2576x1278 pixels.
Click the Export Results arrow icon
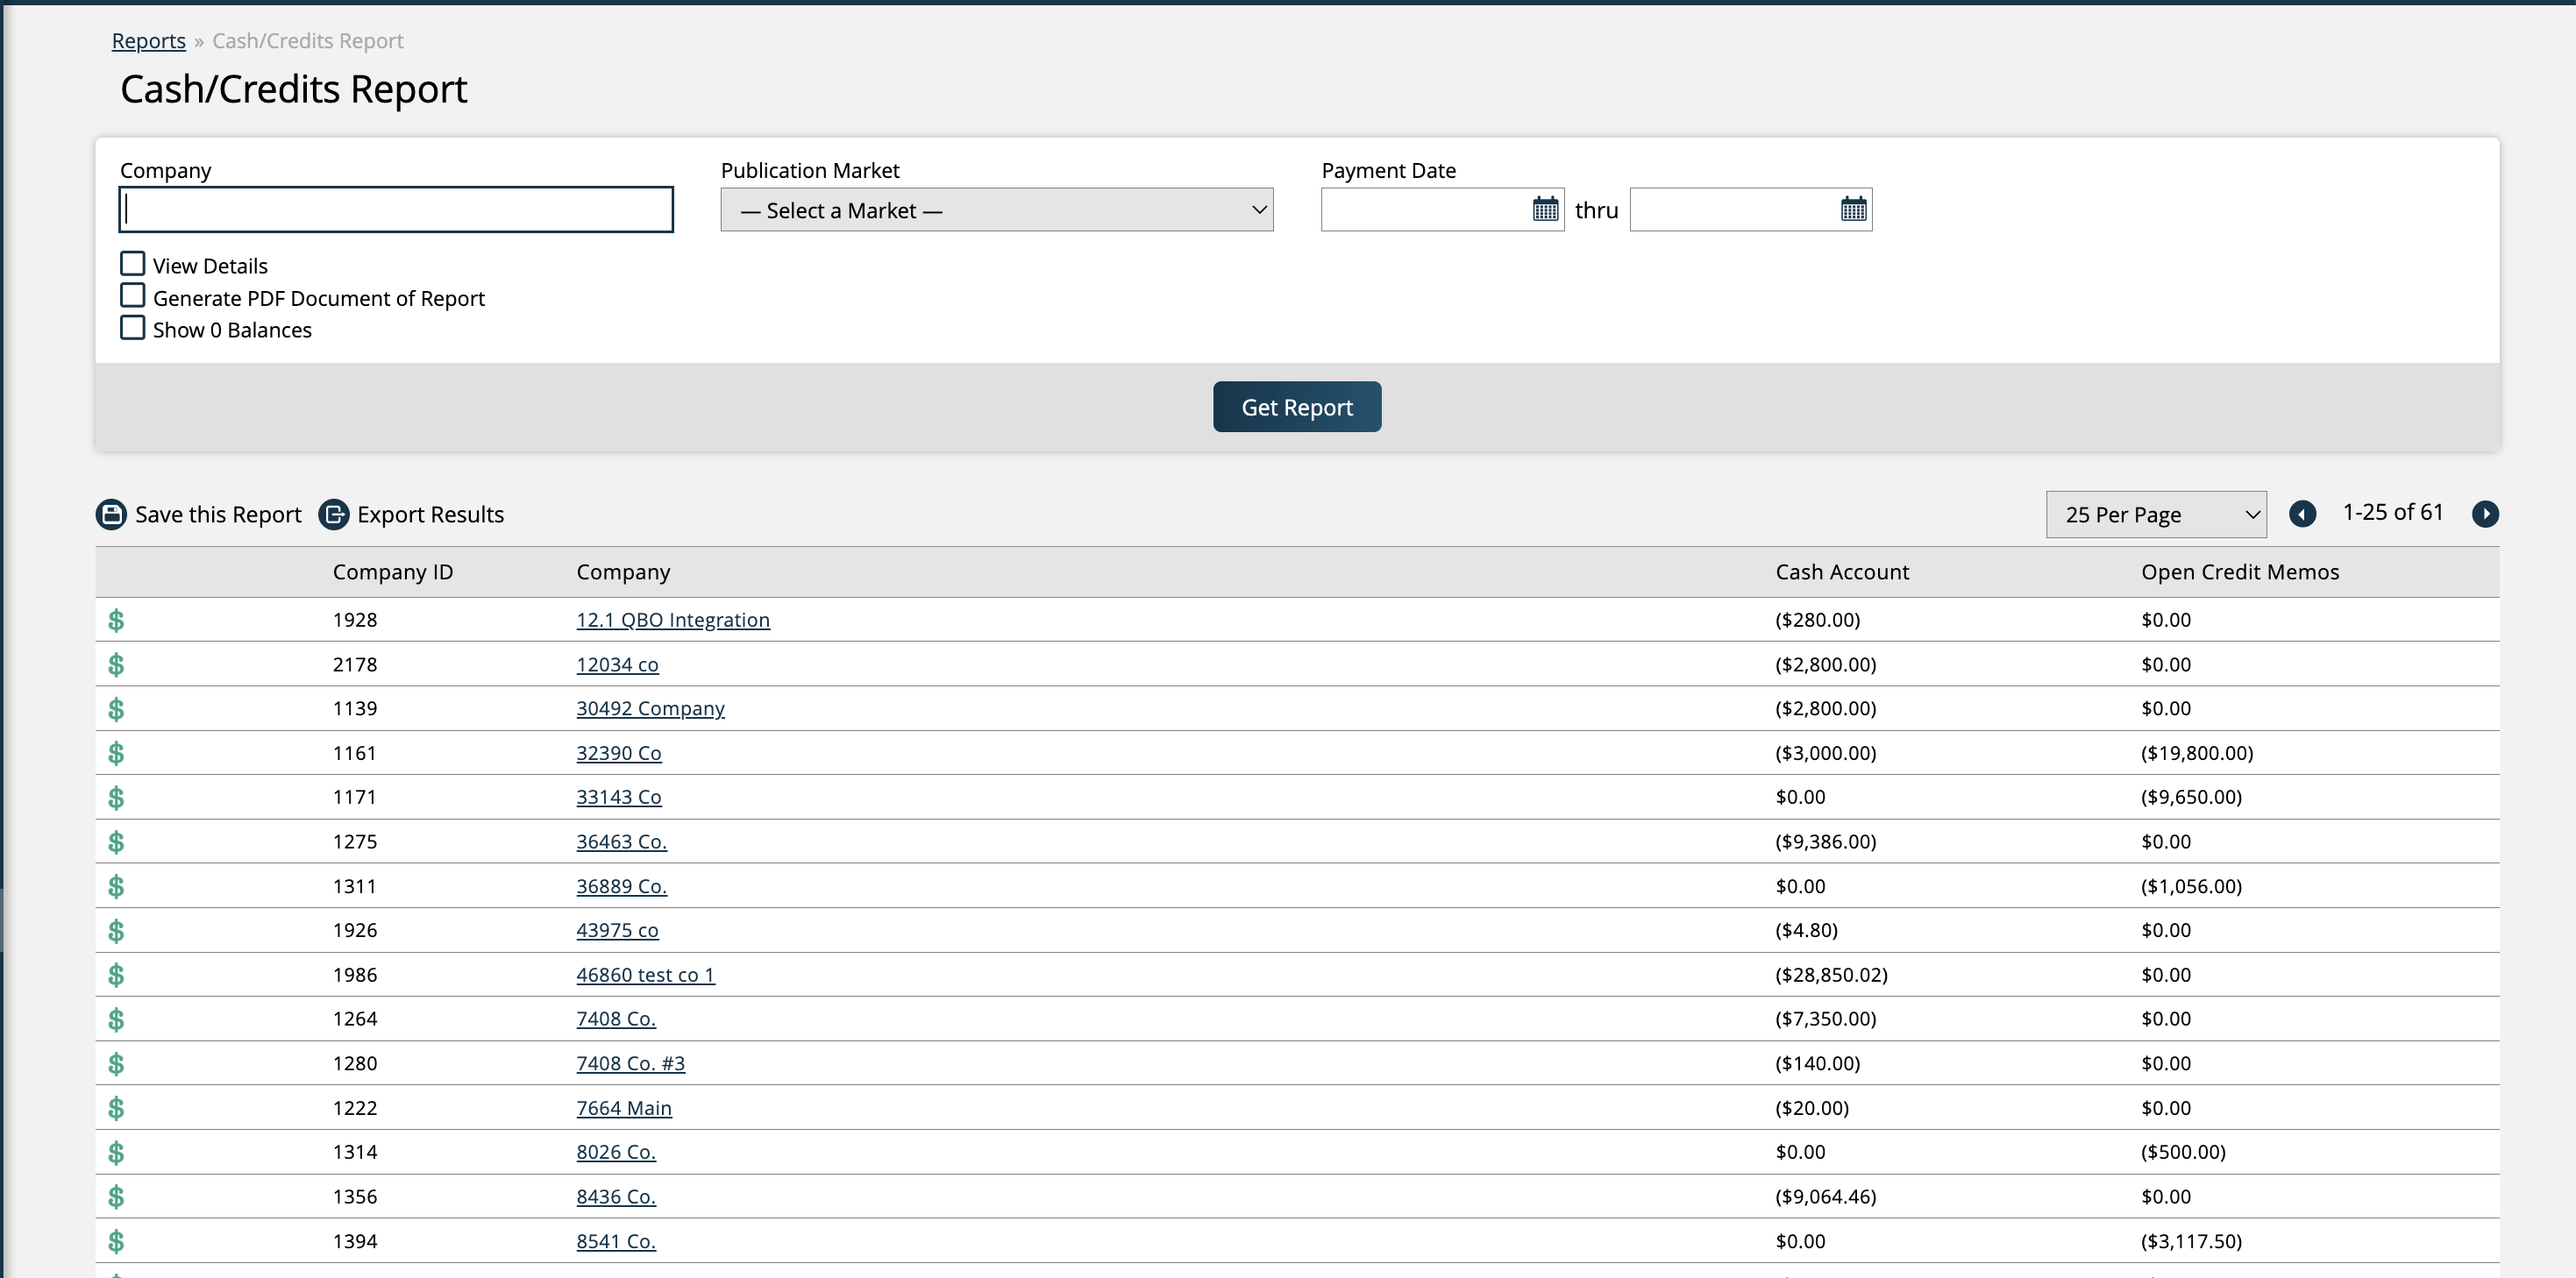333,514
